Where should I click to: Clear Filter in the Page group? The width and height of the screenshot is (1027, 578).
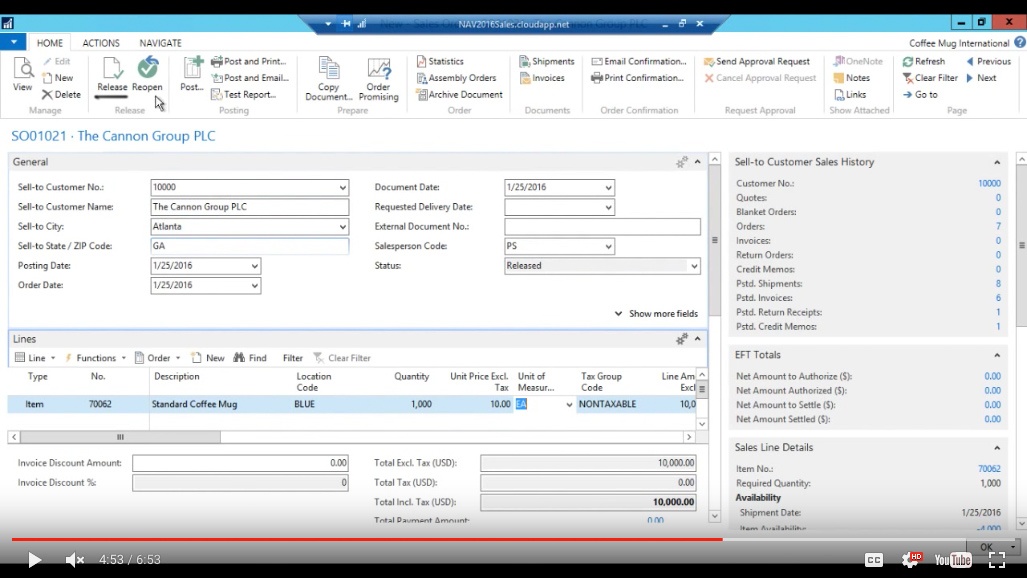(930, 78)
